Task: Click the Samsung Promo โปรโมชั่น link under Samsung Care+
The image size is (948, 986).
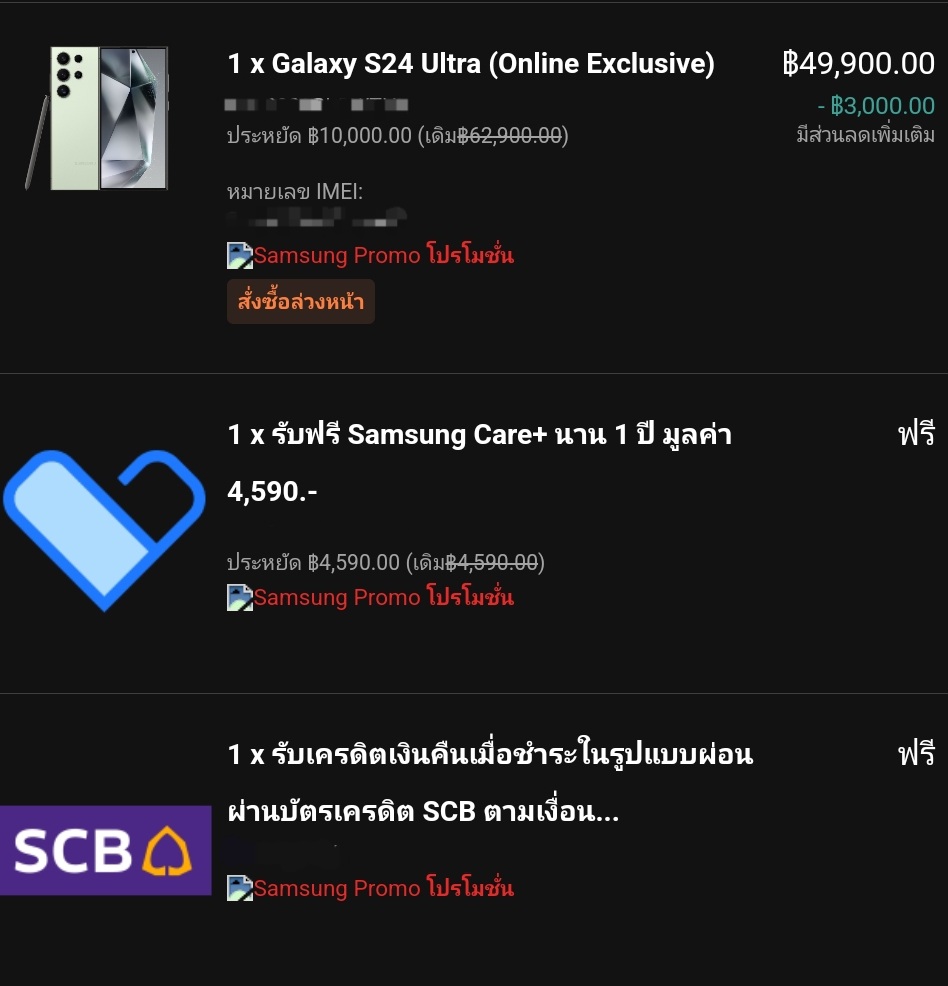Action: click(383, 597)
